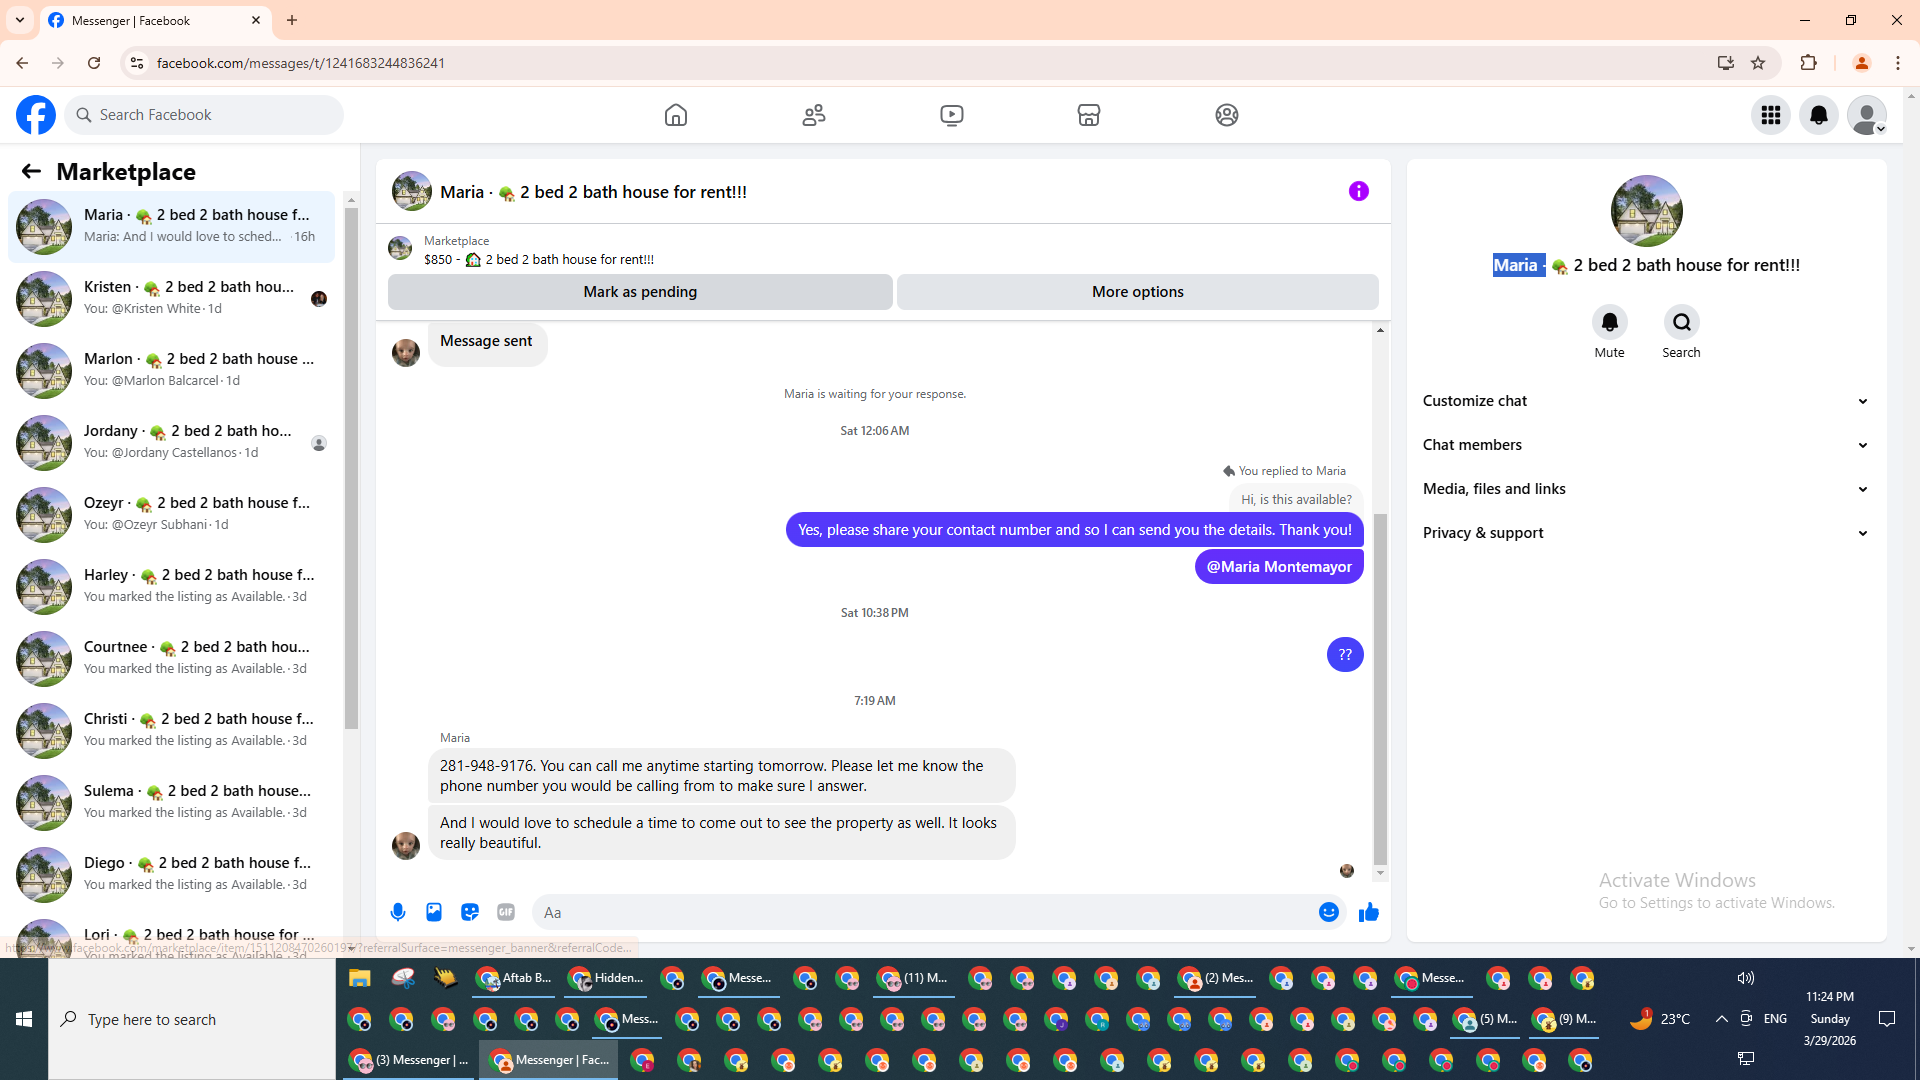The height and width of the screenshot is (1080, 1920).
Task: Open the Groups icon in top navigation
Action: (1227, 115)
